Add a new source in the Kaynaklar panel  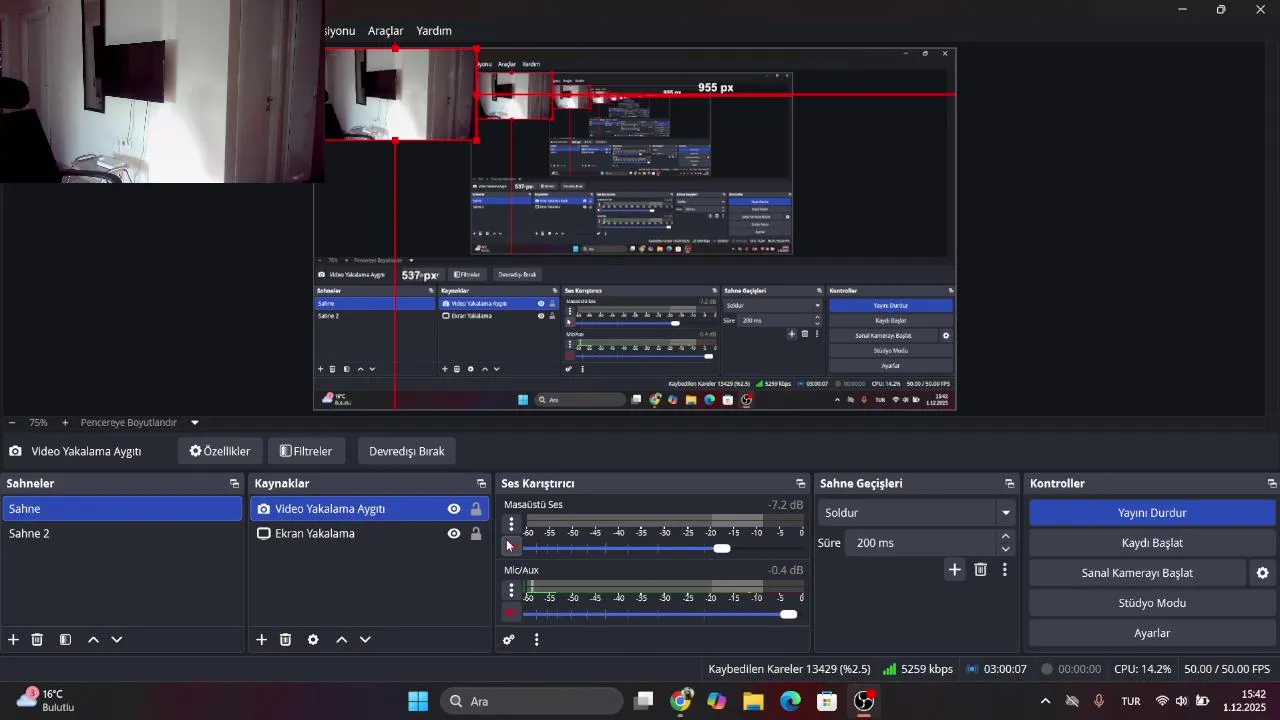[261, 640]
